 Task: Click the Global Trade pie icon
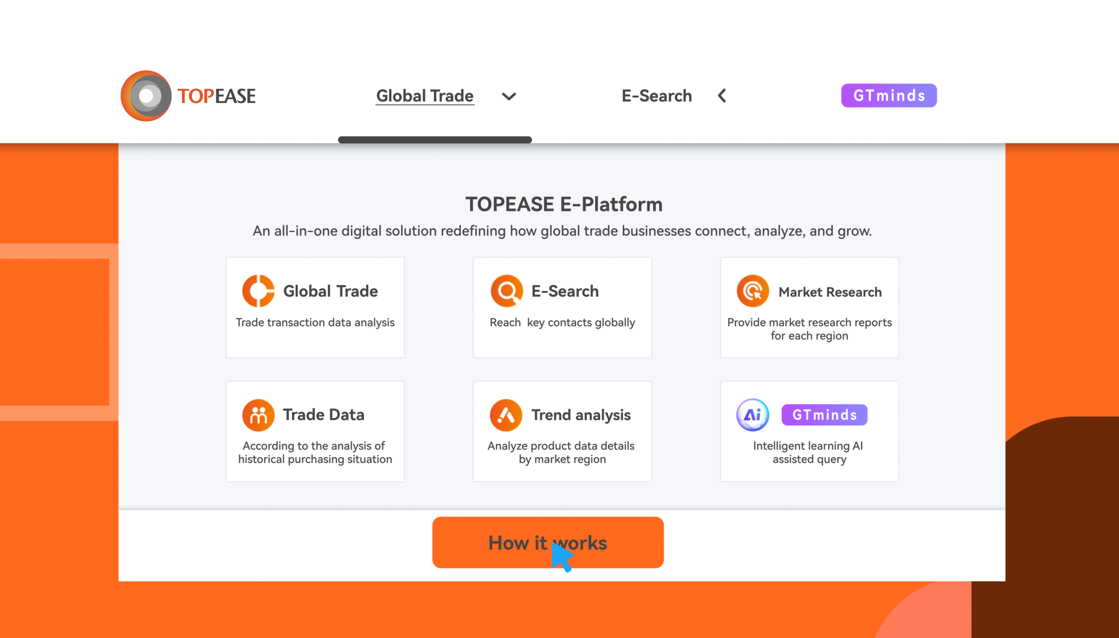coord(258,291)
